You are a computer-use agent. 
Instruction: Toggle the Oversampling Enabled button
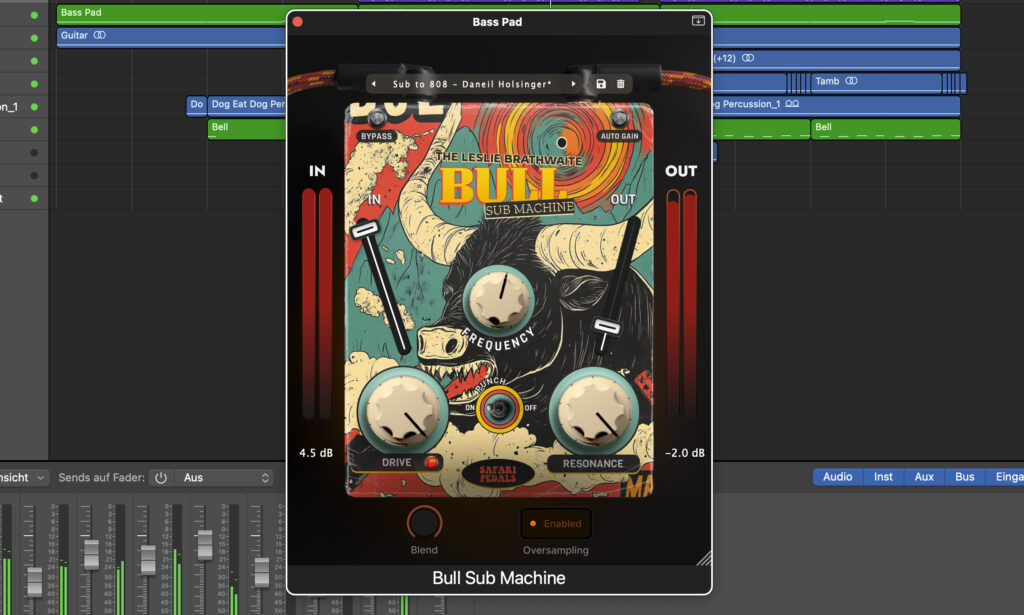tap(556, 524)
